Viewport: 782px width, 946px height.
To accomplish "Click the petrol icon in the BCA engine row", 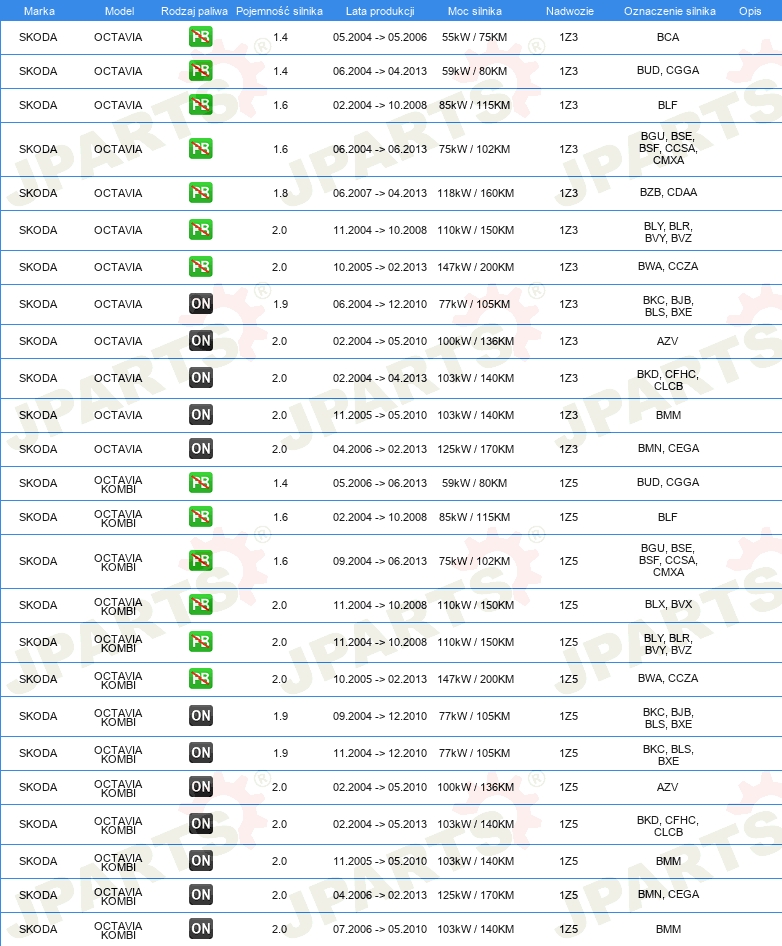I will click(200, 37).
